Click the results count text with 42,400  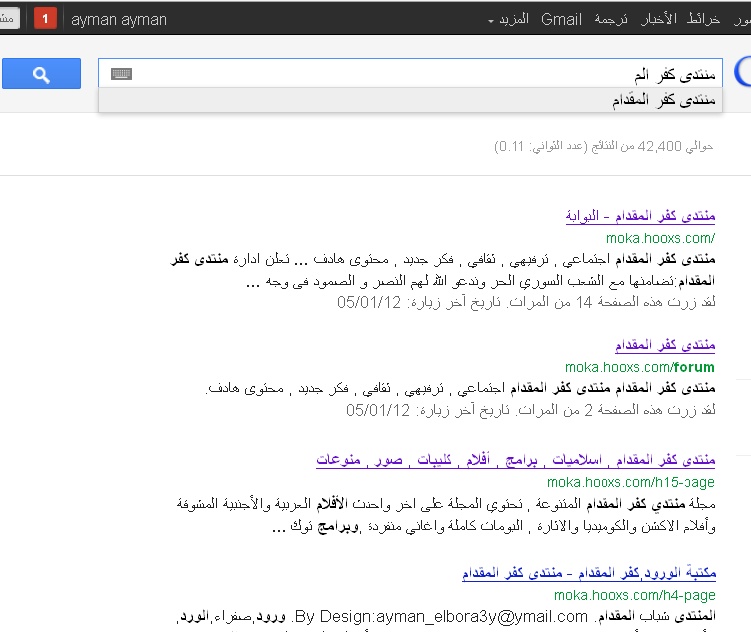tap(603, 146)
